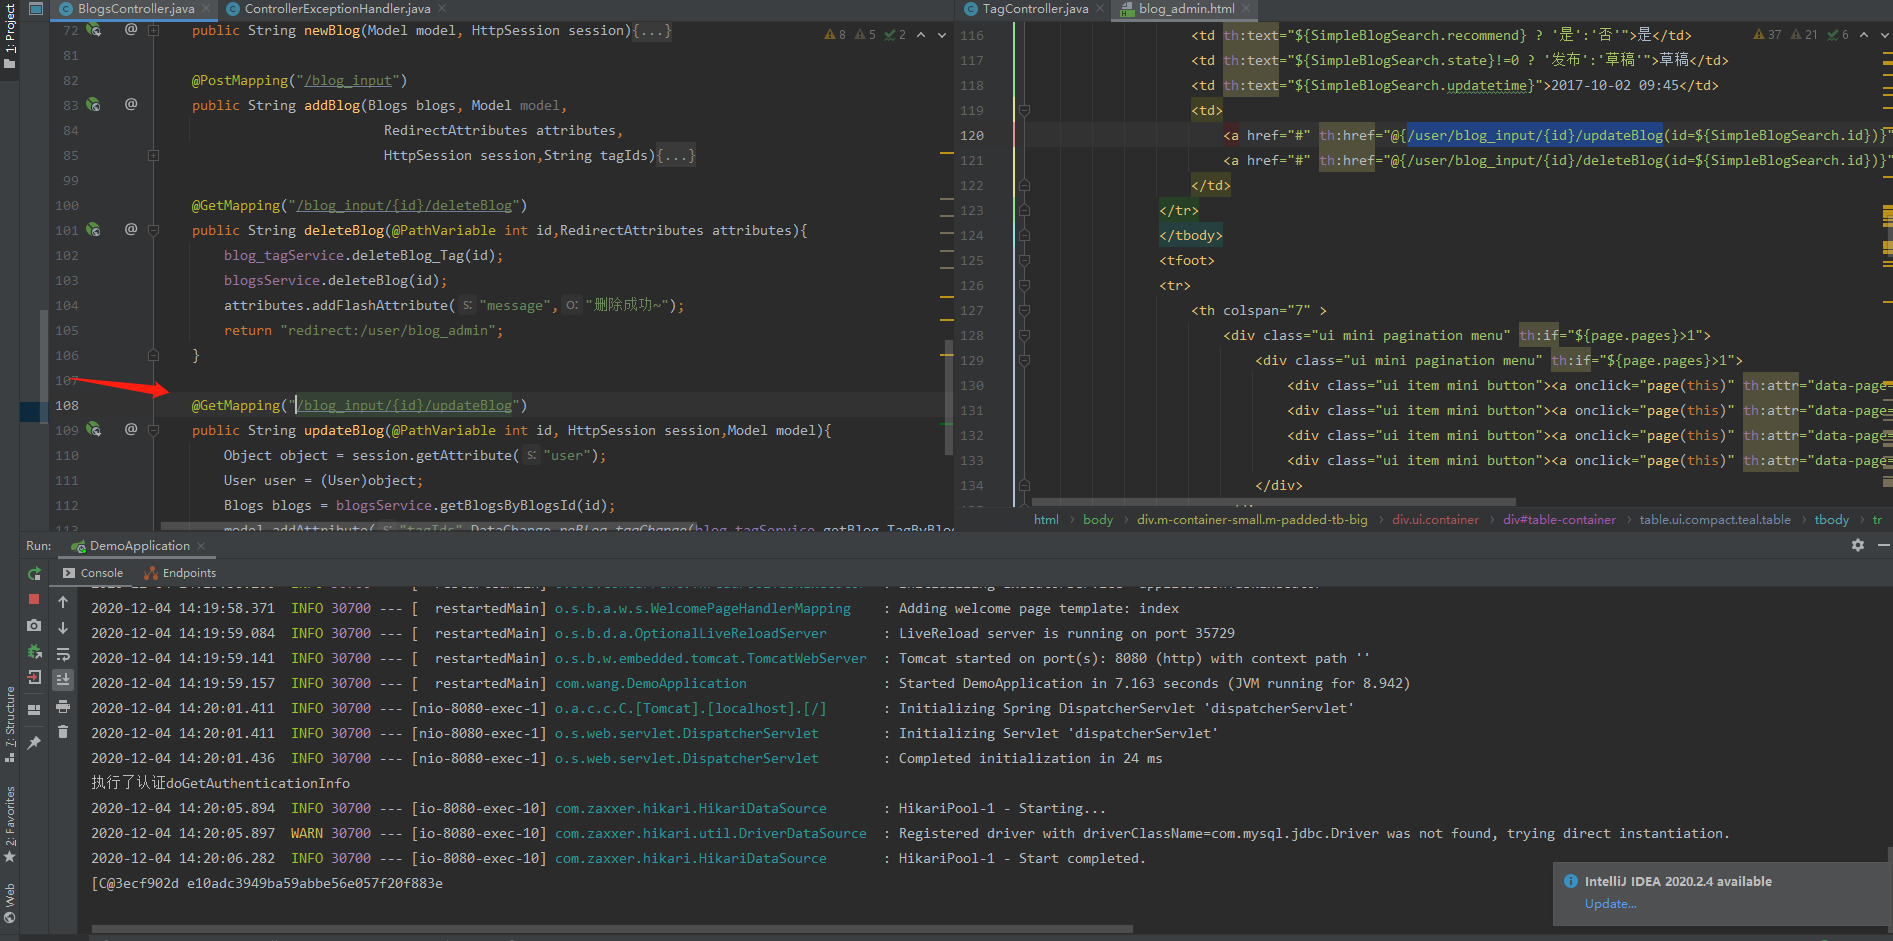The width and height of the screenshot is (1893, 941).
Task: Click Spring web gutter icon on line 83
Action: coord(94,104)
